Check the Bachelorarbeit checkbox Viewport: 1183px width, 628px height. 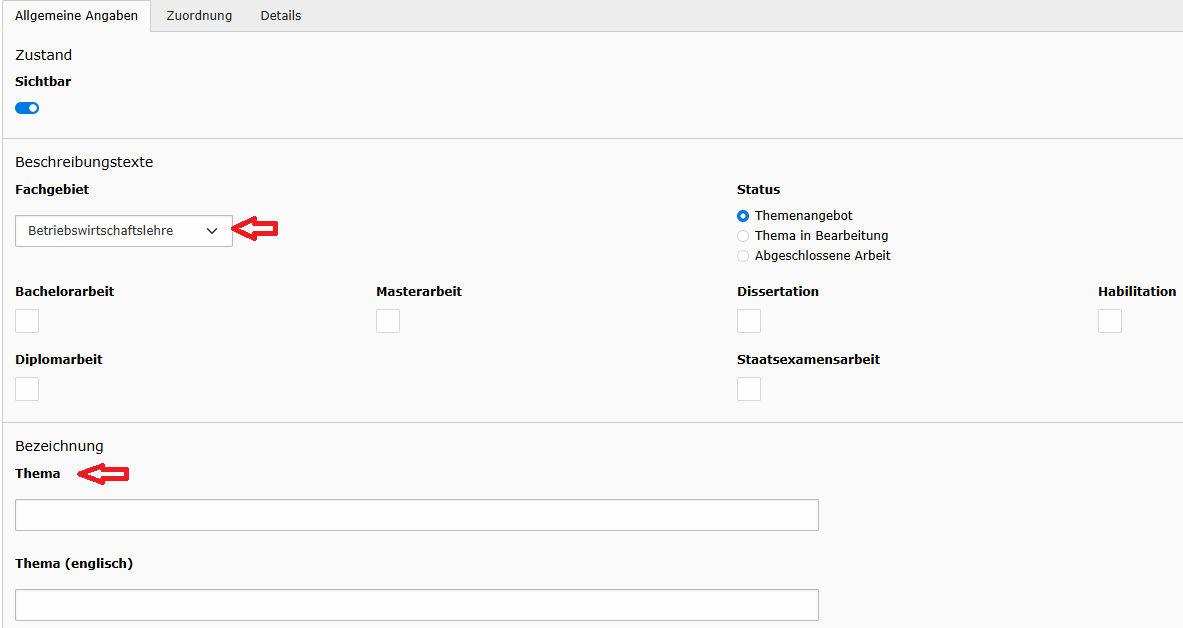pyautogui.click(x=27, y=321)
